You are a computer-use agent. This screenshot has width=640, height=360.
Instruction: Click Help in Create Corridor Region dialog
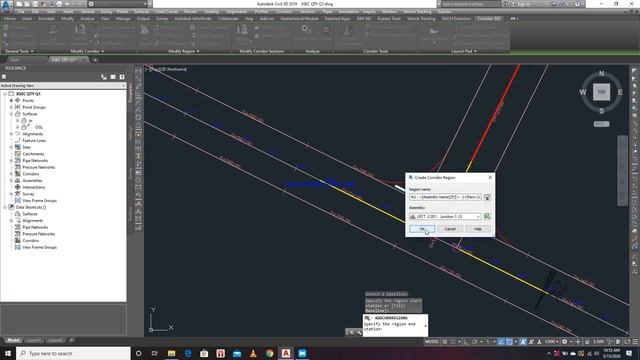pyautogui.click(x=478, y=229)
